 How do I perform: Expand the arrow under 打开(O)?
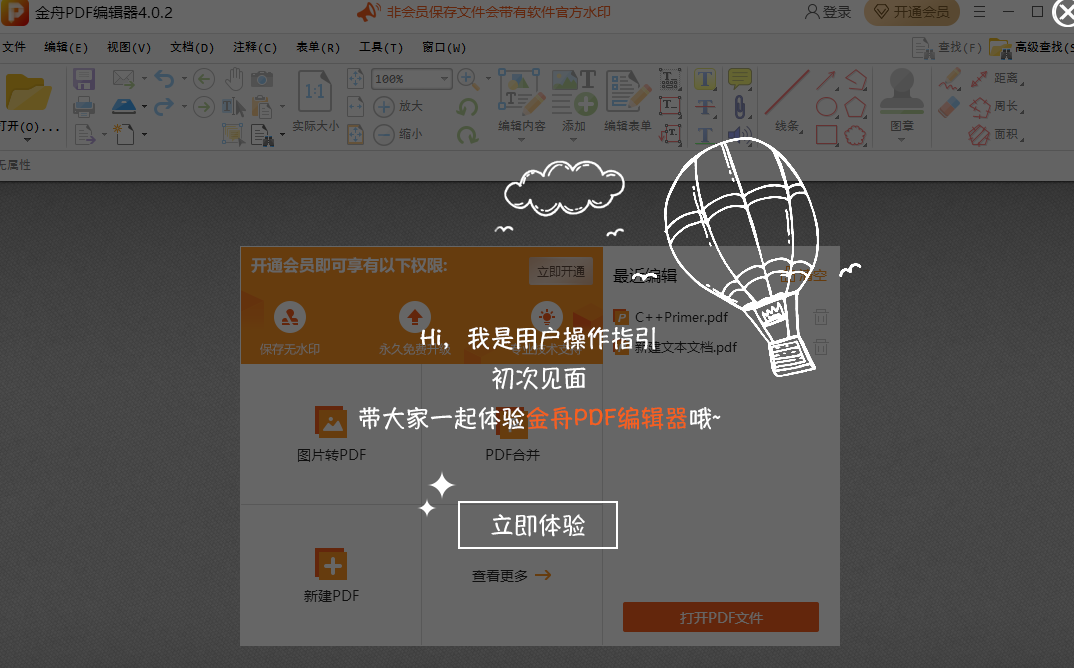point(27,140)
